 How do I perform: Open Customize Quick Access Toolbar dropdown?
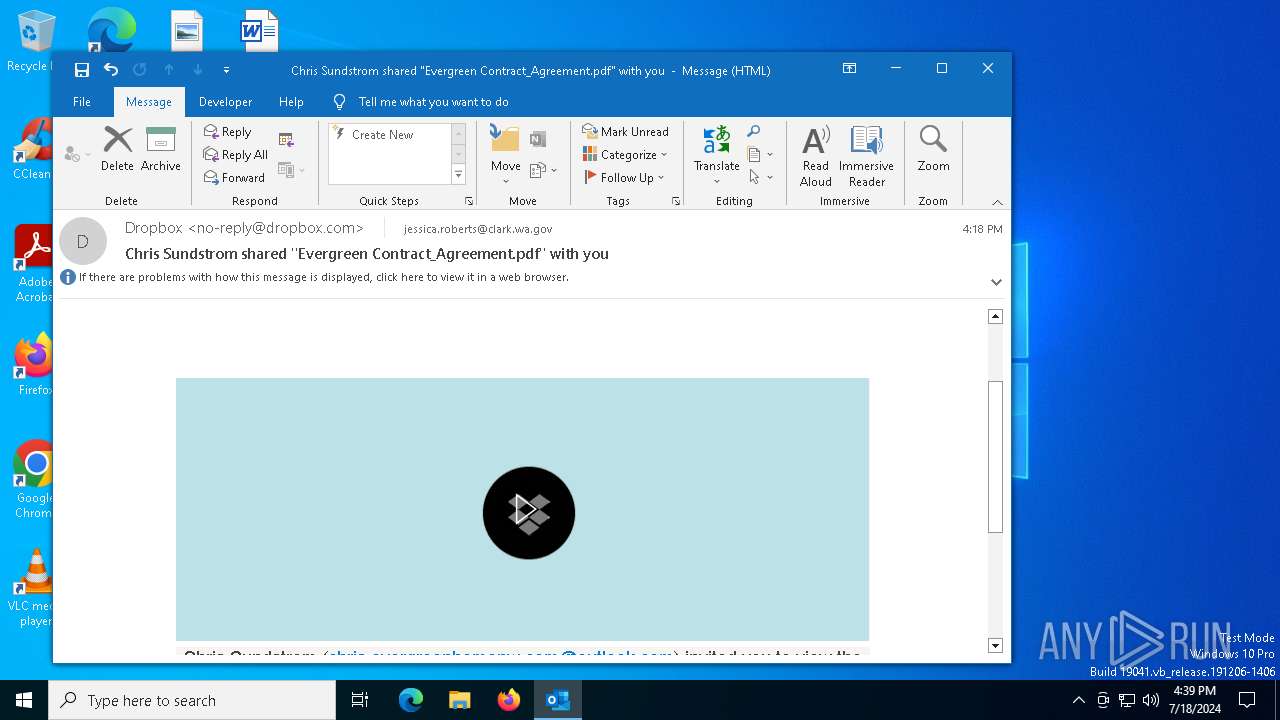[226, 70]
